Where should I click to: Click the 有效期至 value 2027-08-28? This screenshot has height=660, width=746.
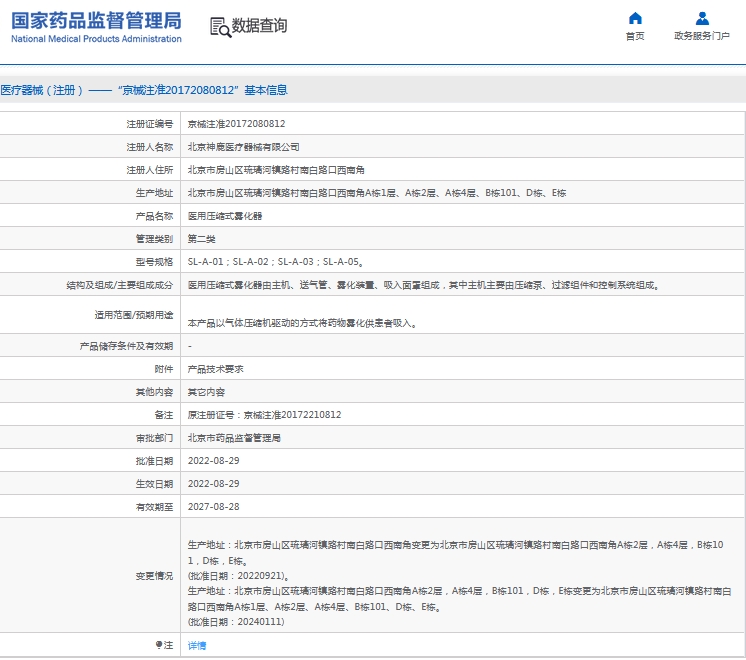coord(214,507)
